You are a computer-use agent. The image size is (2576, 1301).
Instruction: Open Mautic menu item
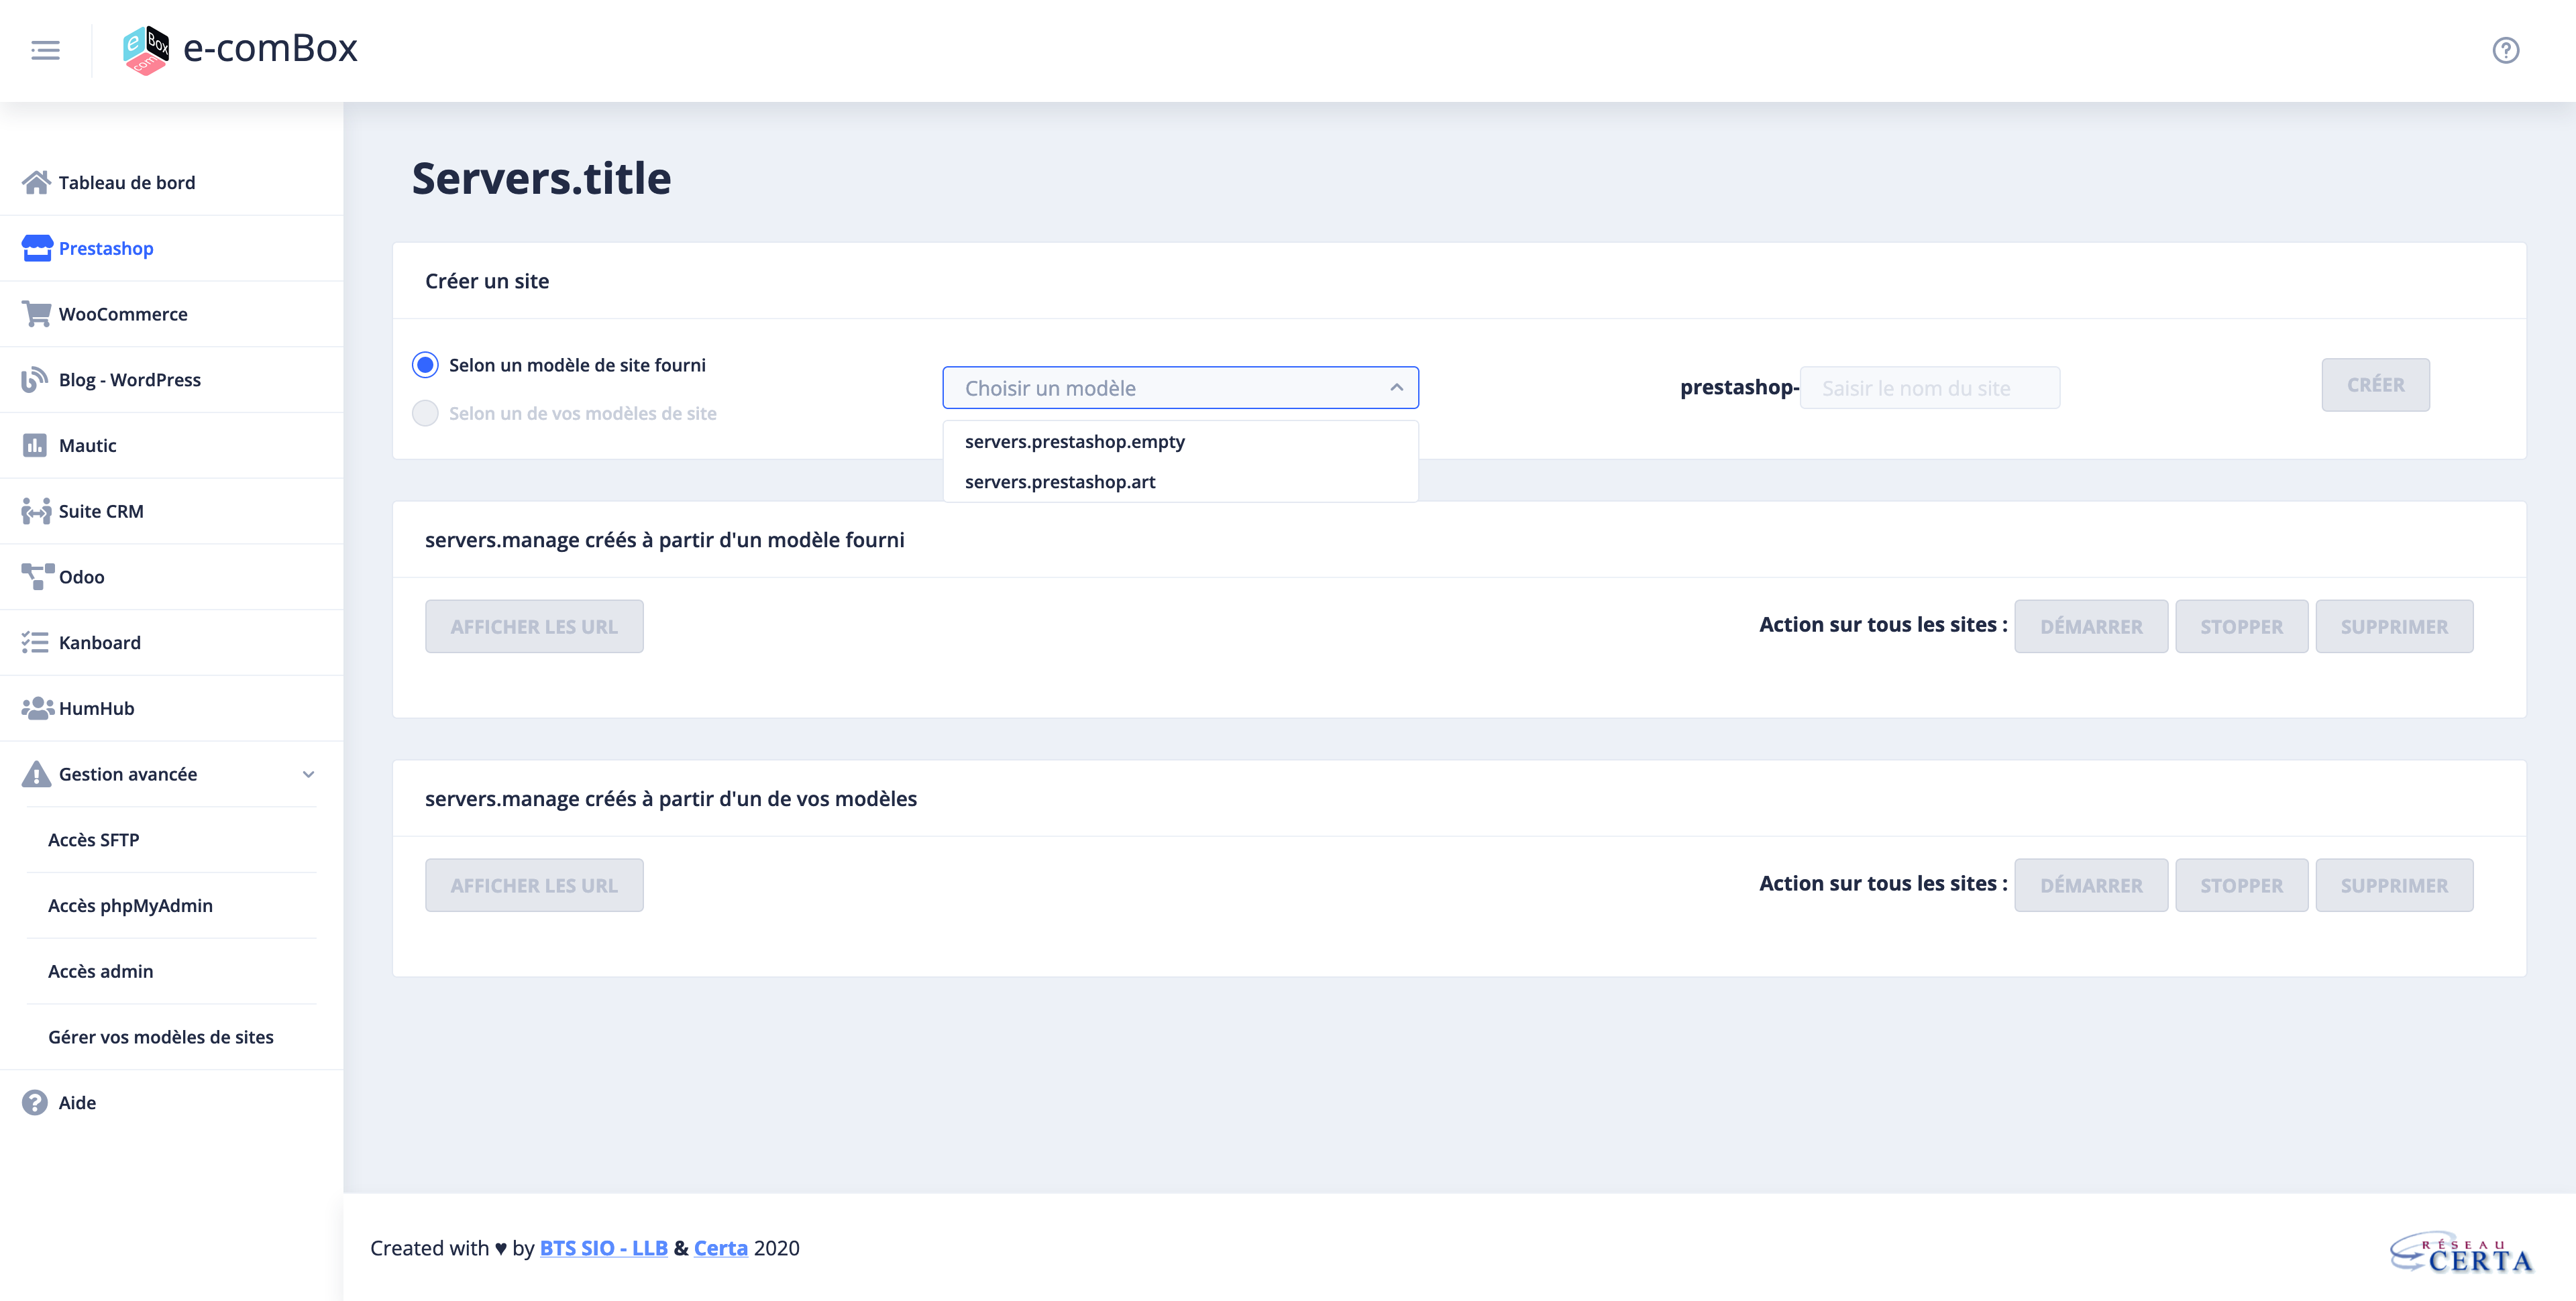[x=171, y=445]
